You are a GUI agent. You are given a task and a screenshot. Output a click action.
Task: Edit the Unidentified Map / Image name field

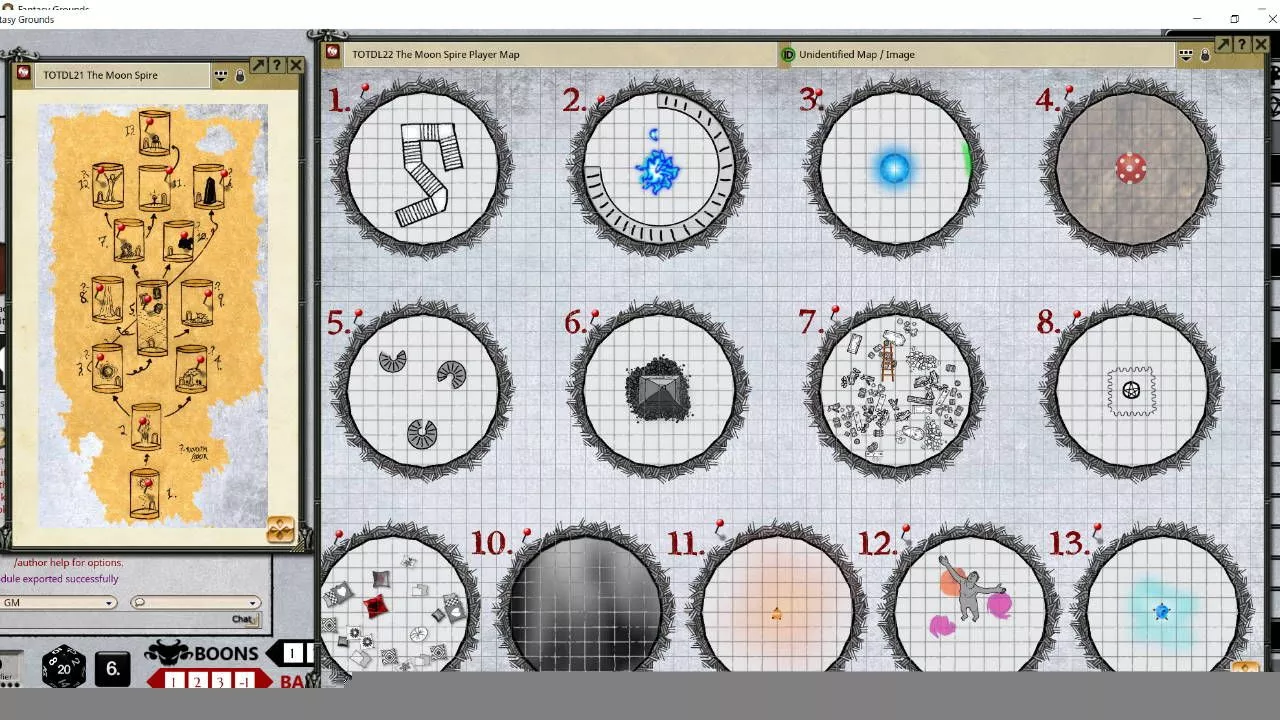pos(985,55)
